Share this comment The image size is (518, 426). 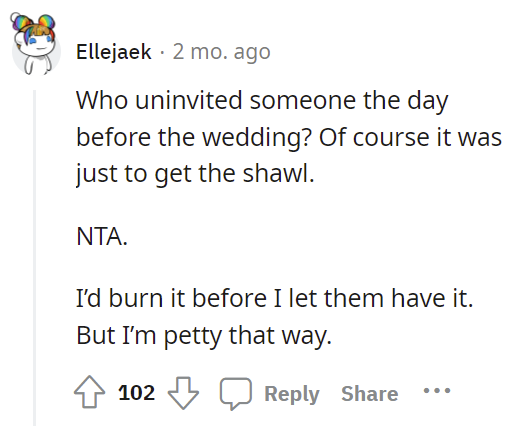point(369,394)
